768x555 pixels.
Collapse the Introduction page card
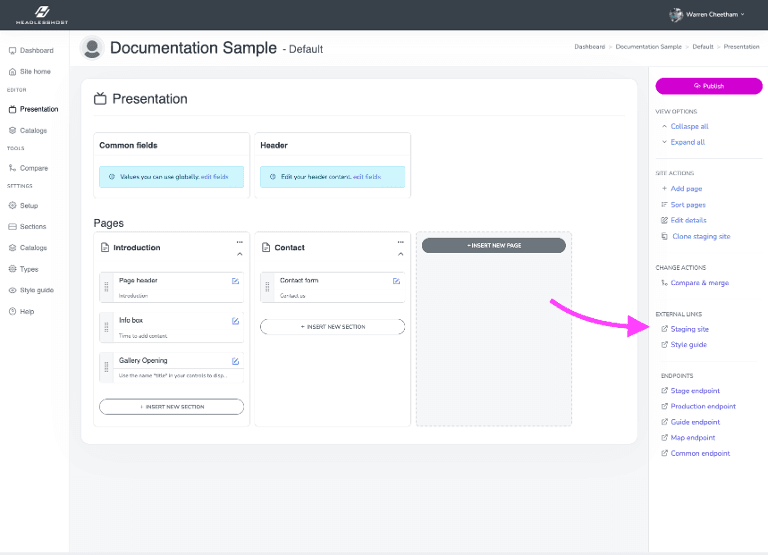click(x=239, y=254)
